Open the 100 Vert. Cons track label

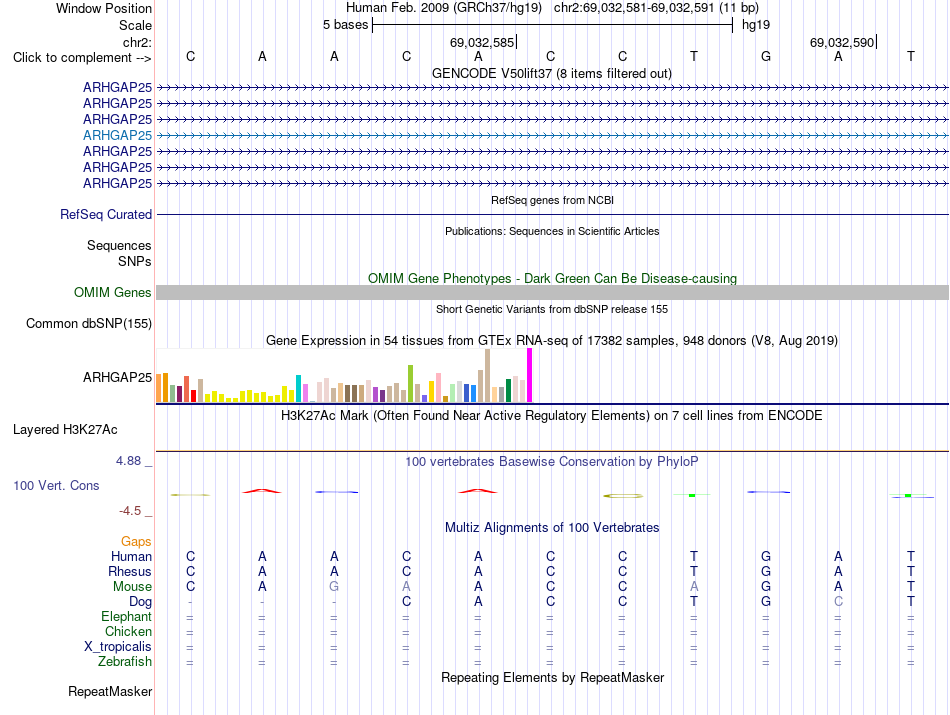(56, 485)
